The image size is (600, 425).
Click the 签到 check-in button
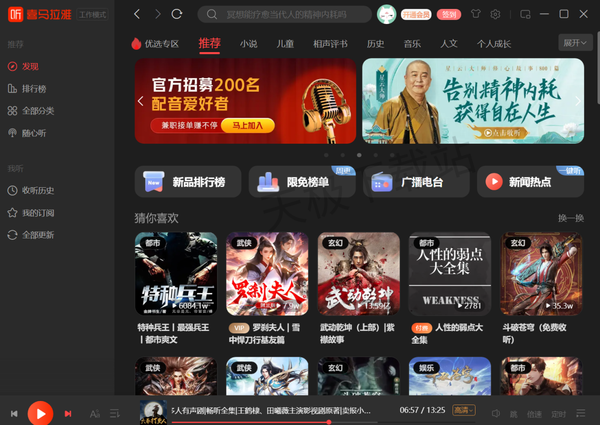coord(449,14)
